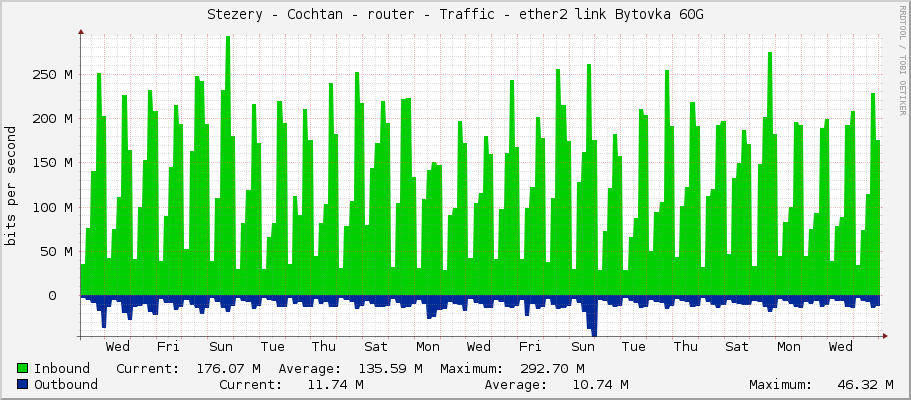Click the leftmost 'Tue' x-axis label
The width and height of the screenshot is (911, 400).
272,347
